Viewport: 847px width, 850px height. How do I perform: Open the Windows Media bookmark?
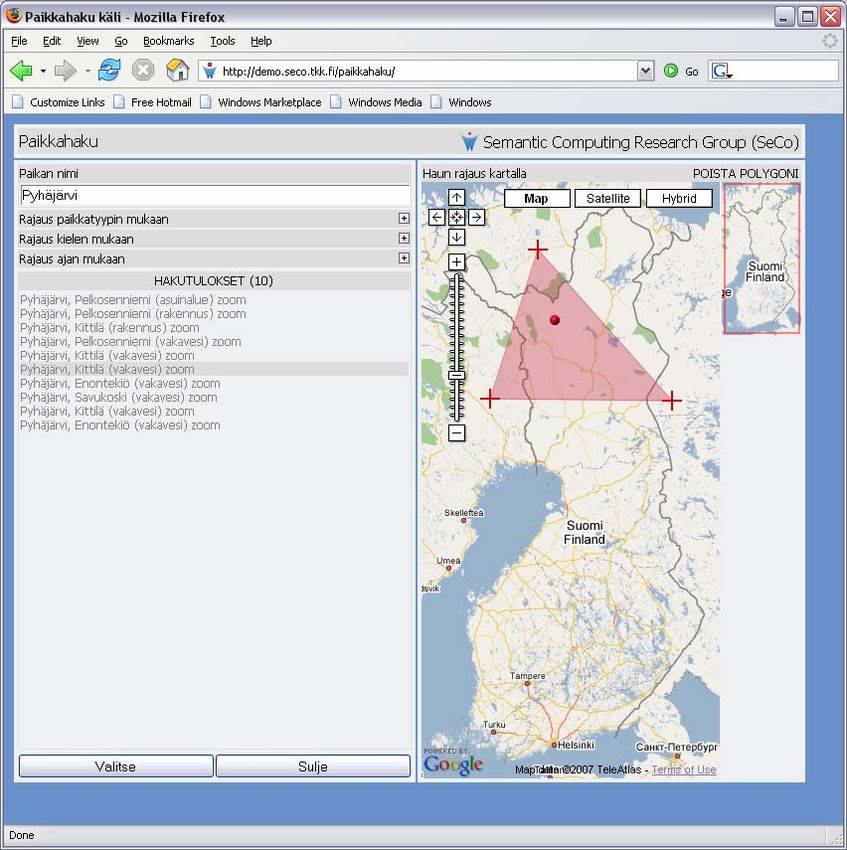(376, 102)
